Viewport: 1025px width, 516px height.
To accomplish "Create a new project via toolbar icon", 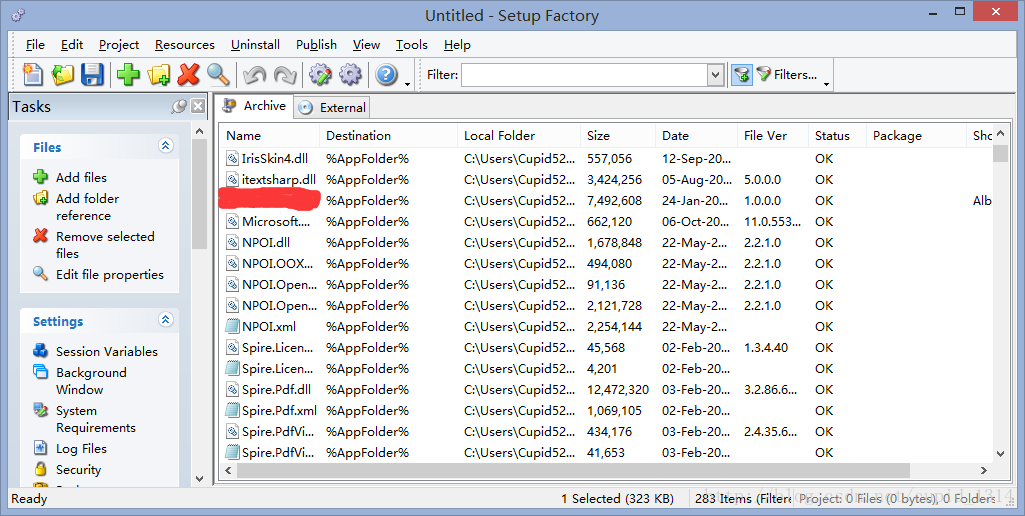I will pos(33,75).
